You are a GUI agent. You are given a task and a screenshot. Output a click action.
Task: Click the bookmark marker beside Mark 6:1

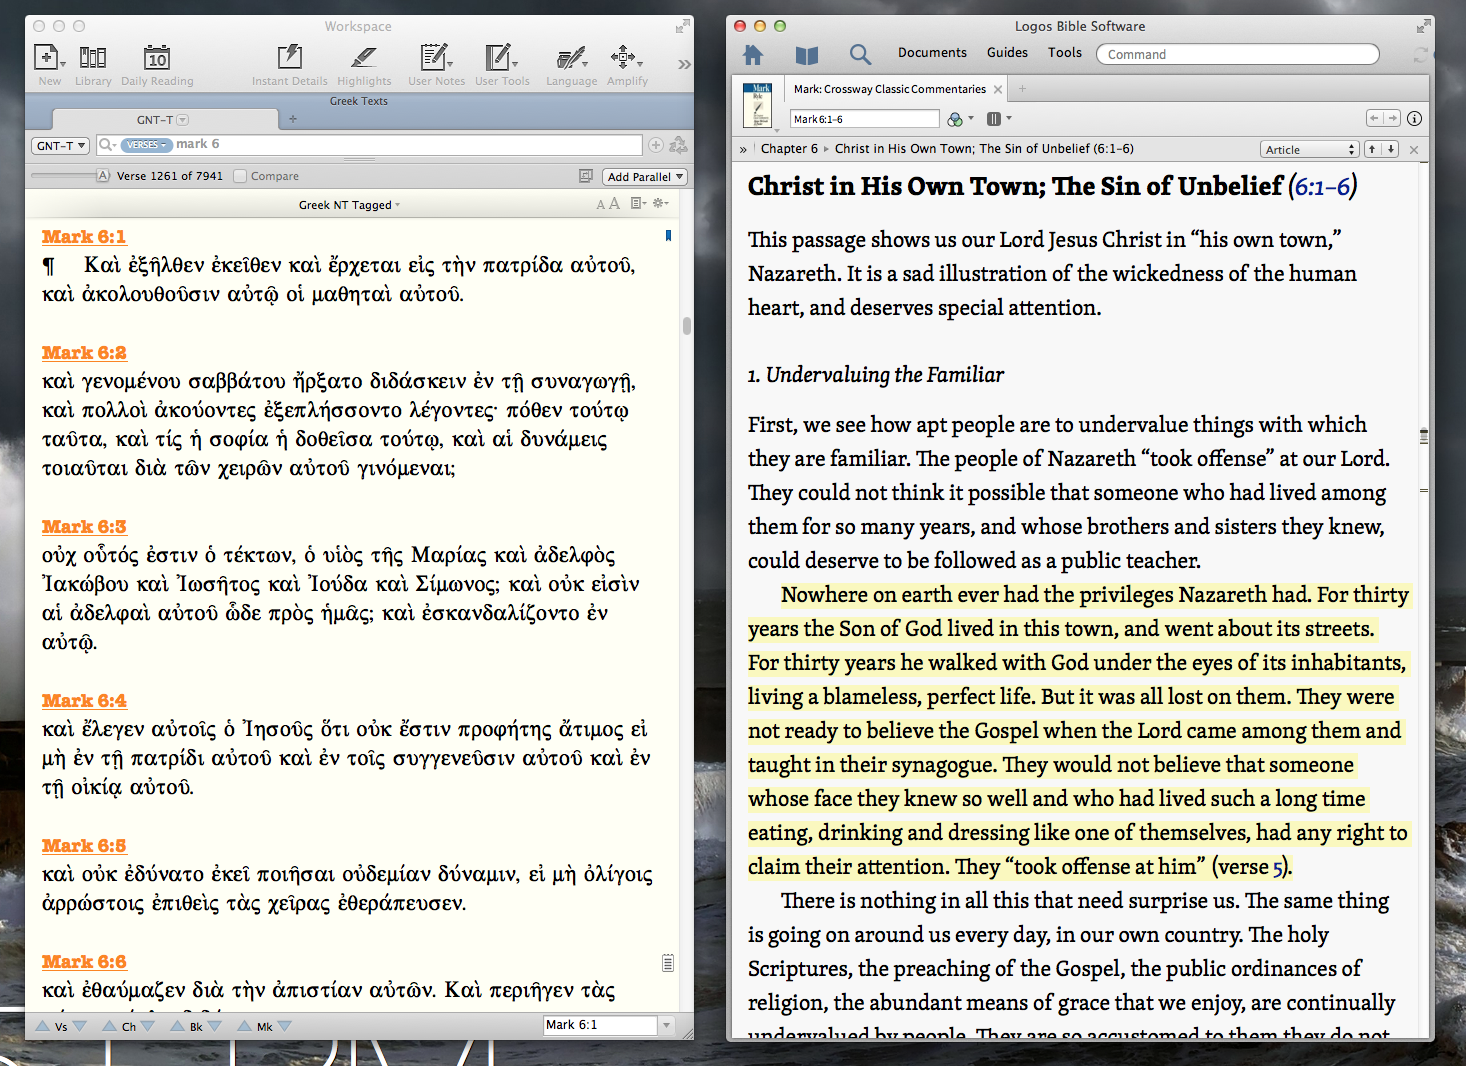pos(668,236)
